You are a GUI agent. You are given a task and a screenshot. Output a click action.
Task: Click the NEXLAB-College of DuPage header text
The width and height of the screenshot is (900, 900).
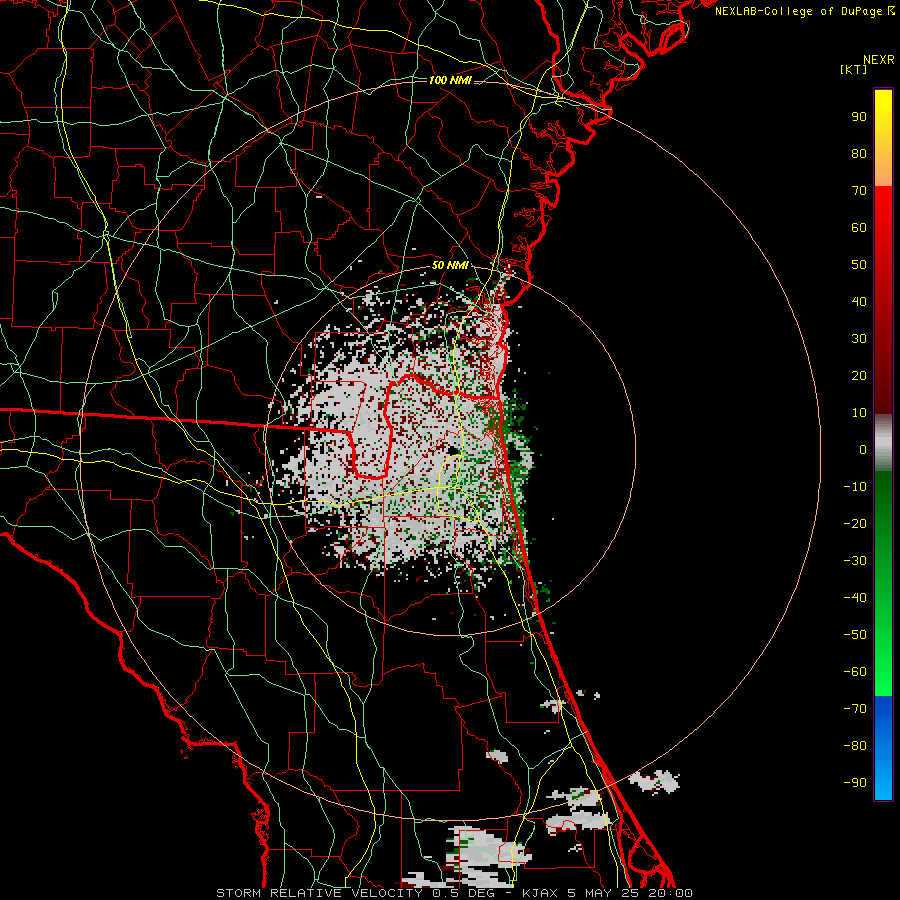coord(804,11)
